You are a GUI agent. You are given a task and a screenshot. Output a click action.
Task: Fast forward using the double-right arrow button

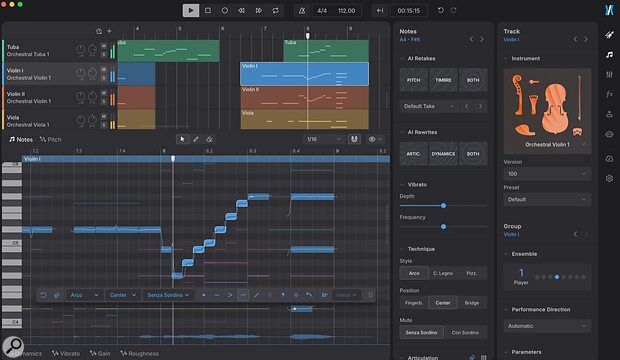tap(259, 10)
